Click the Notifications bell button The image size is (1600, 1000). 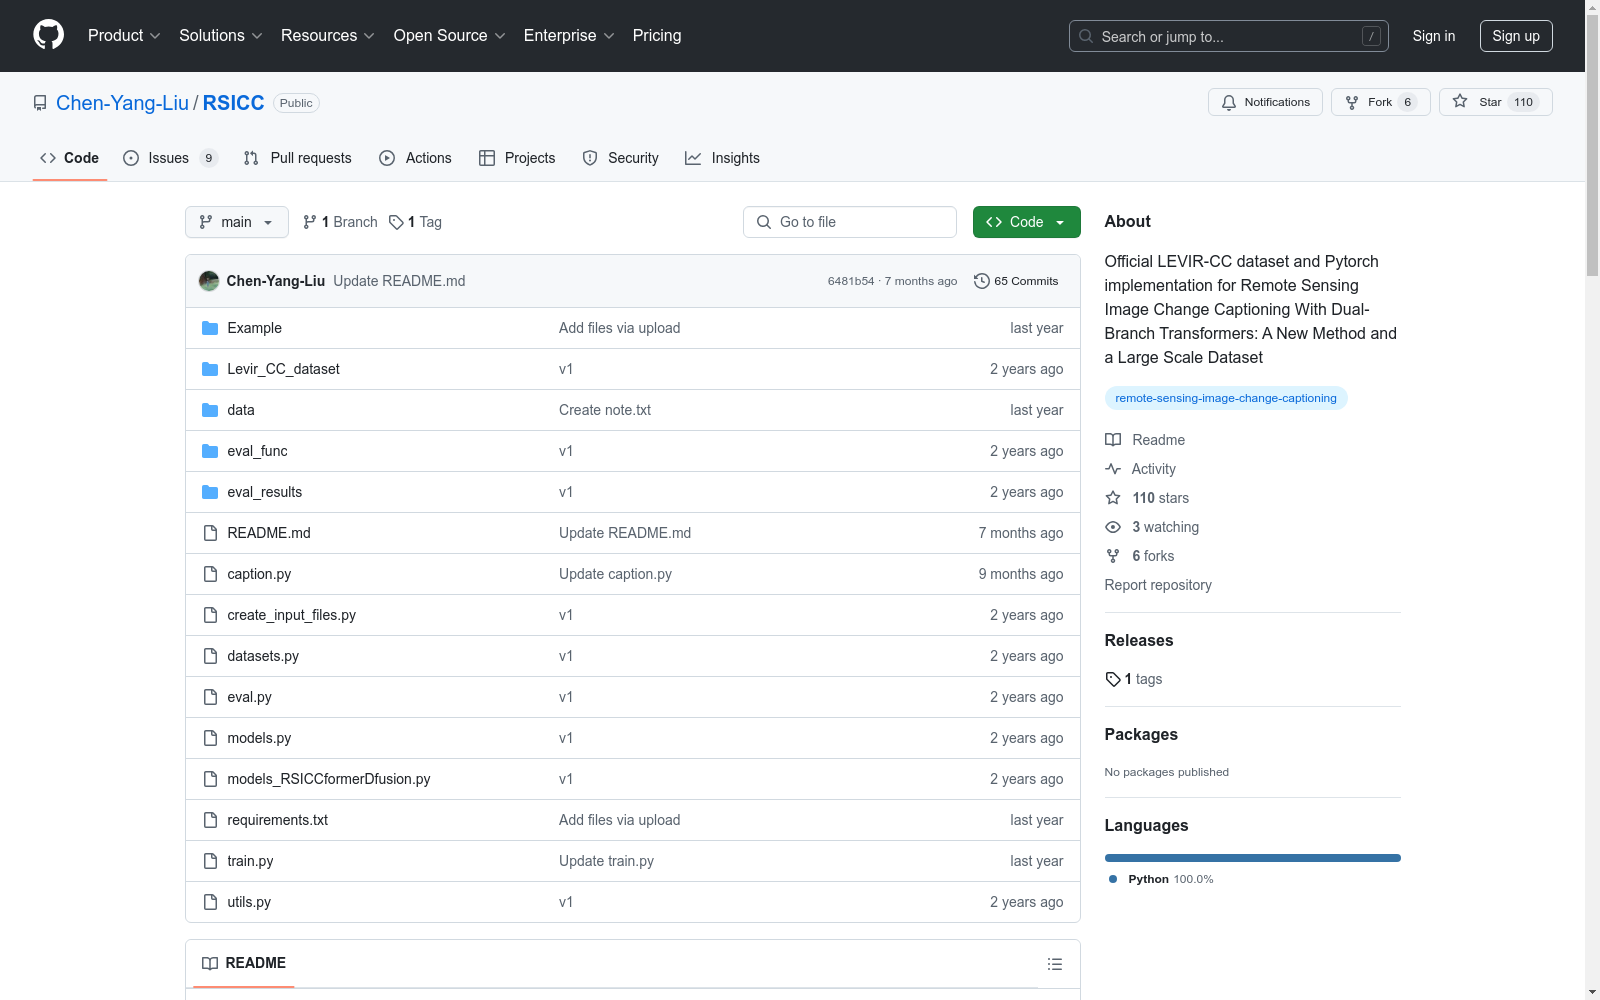(x=1265, y=102)
